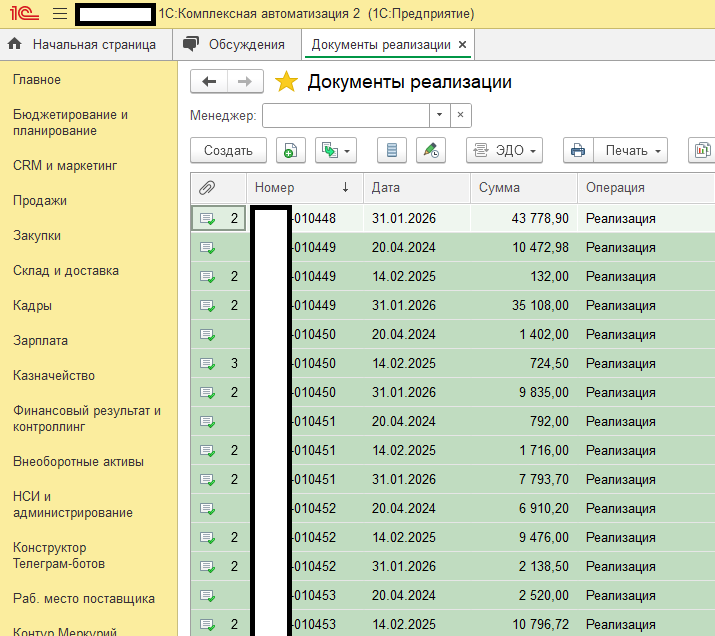This screenshot has width=715, height=636.
Task: Click attachment count 3 in the 724,50 row
Action: click(234, 363)
